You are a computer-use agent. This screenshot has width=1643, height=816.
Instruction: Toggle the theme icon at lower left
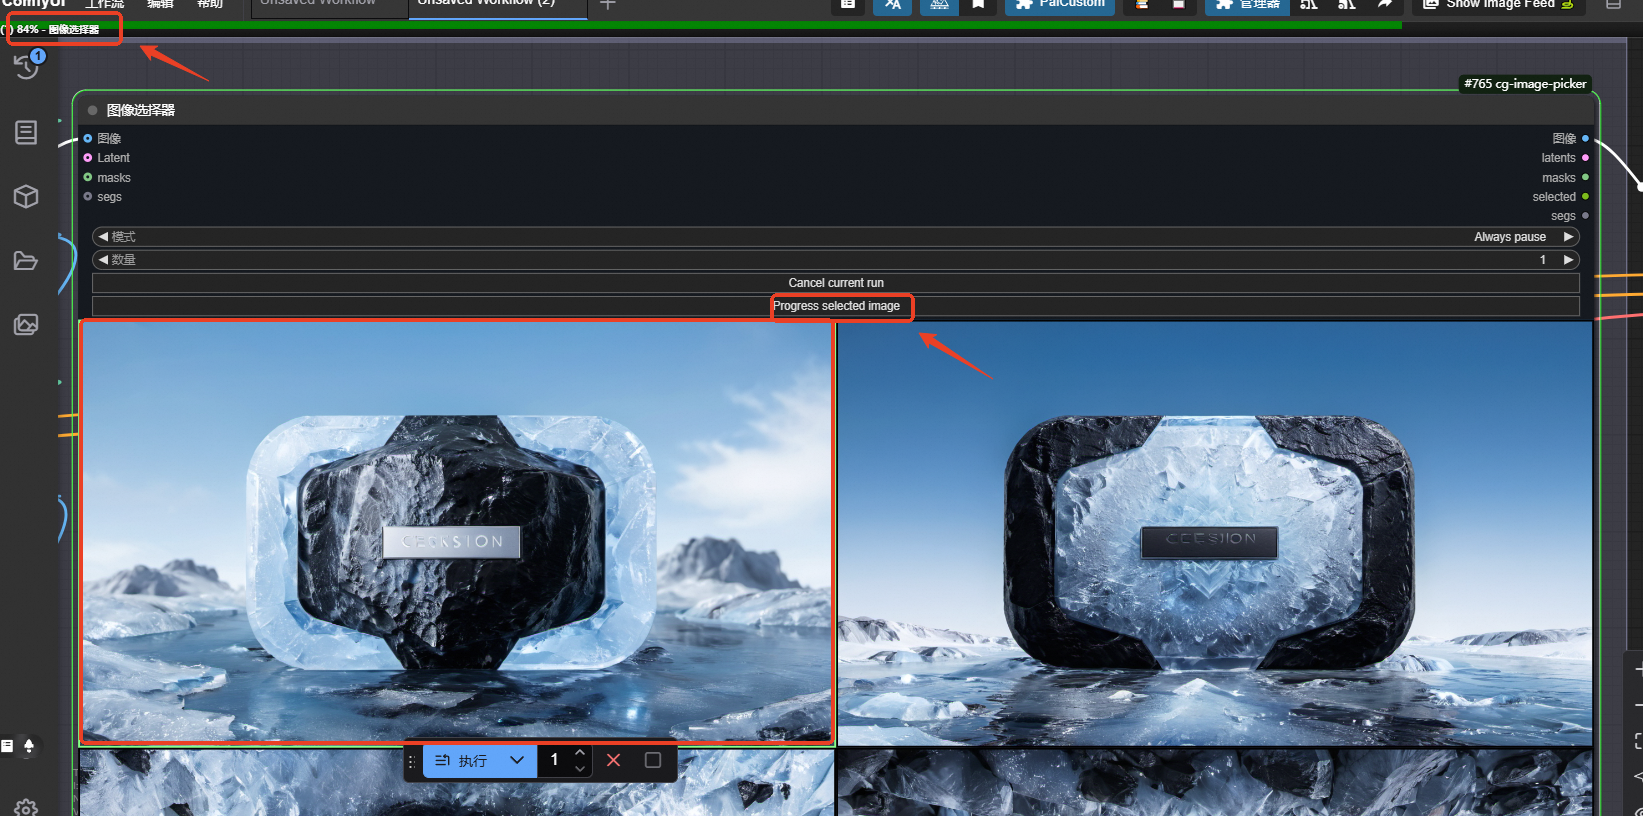[x=29, y=746]
